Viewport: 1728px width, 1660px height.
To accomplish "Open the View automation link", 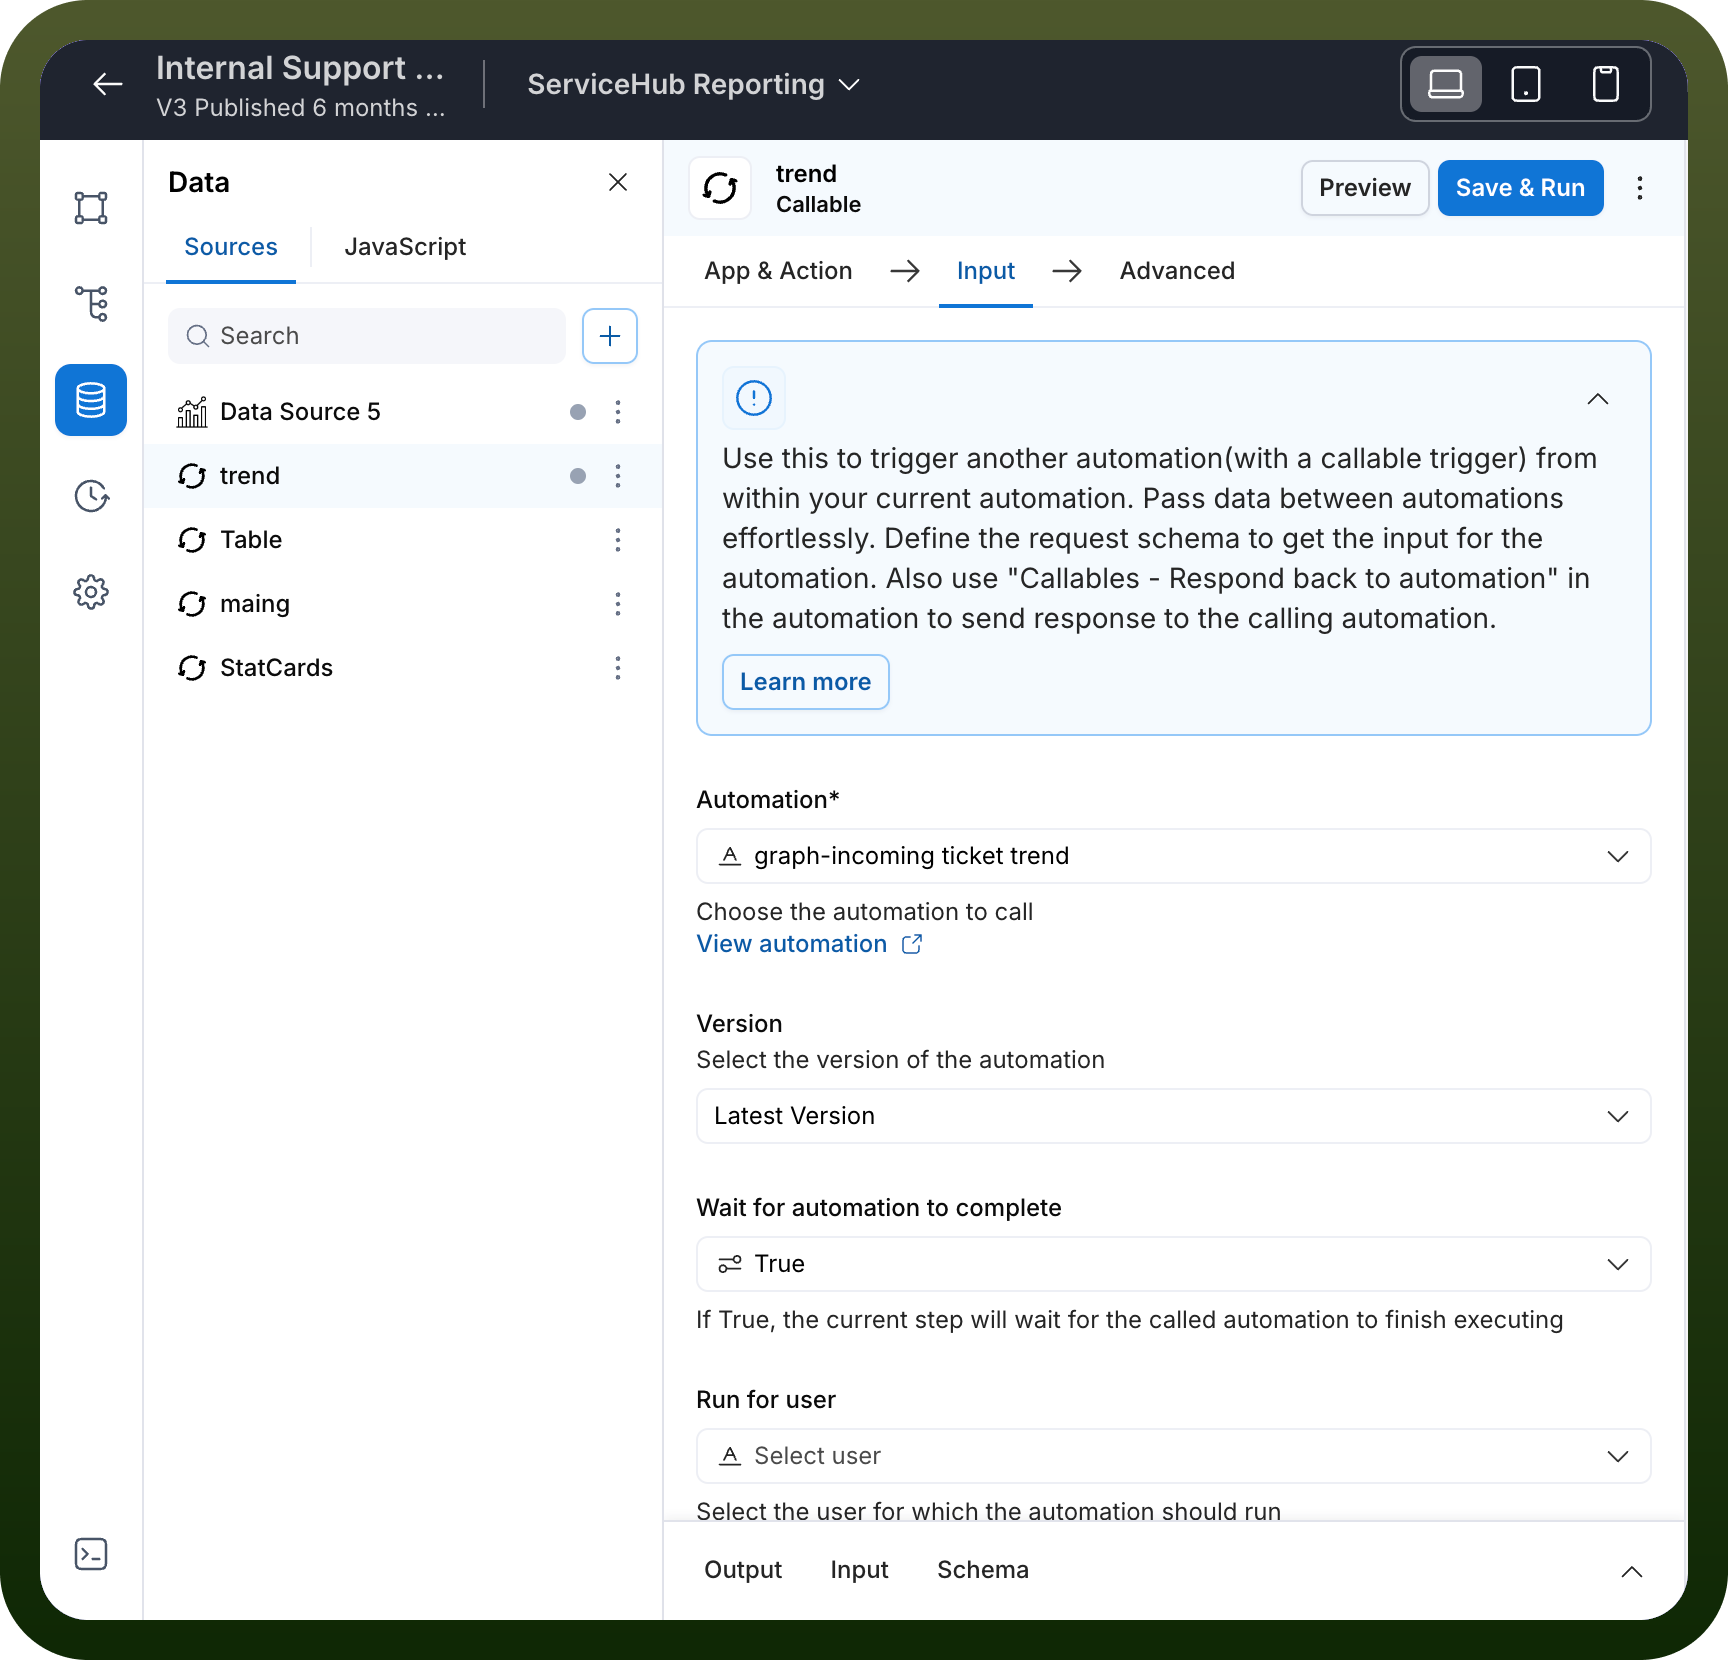I will point(792,944).
